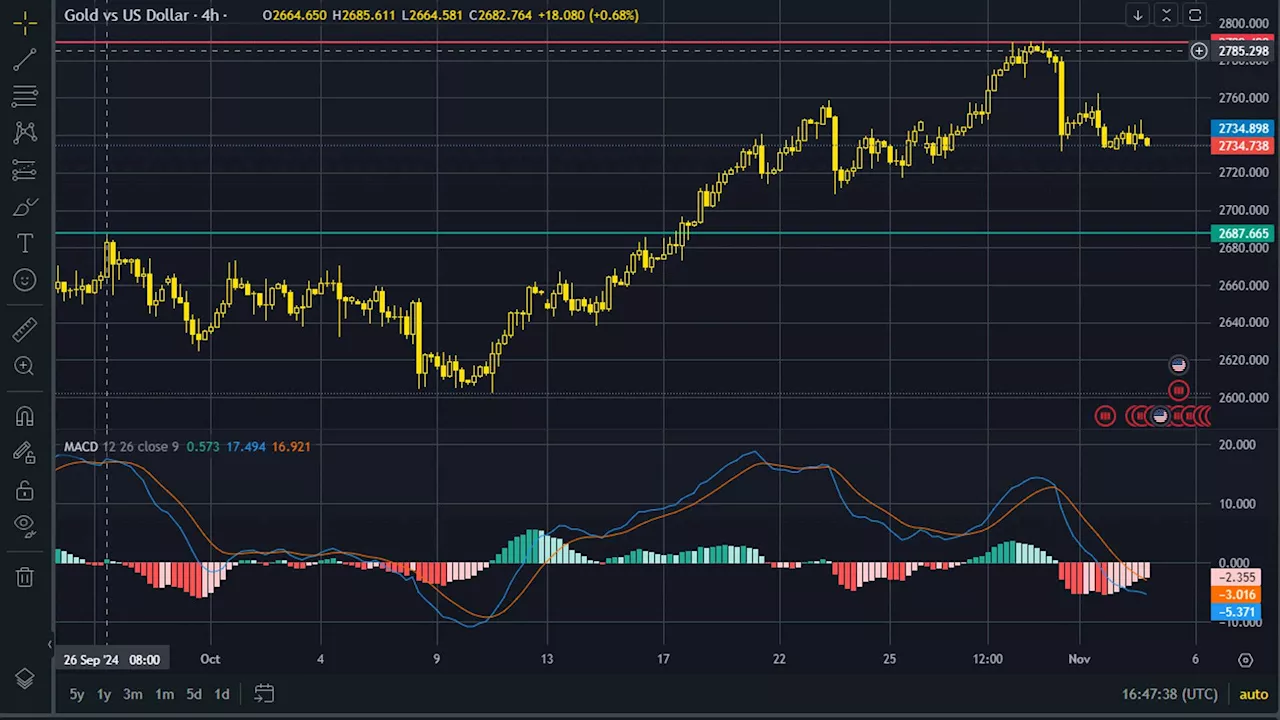The width and height of the screenshot is (1280, 720).
Task: Hide all drawings with eye icon
Action: 25,526
